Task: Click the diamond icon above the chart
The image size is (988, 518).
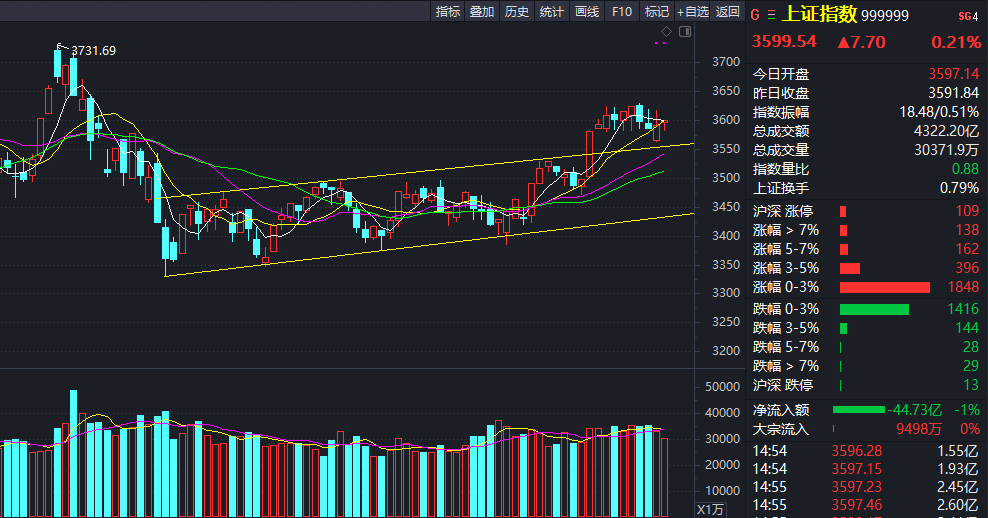Action: [x=666, y=32]
